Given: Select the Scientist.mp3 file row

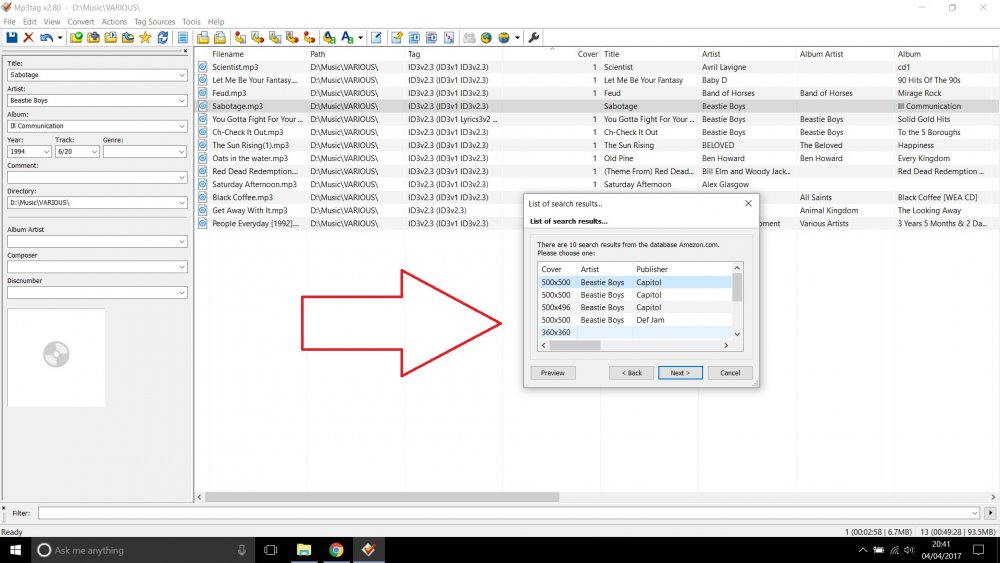Looking at the screenshot, I should 596,67.
